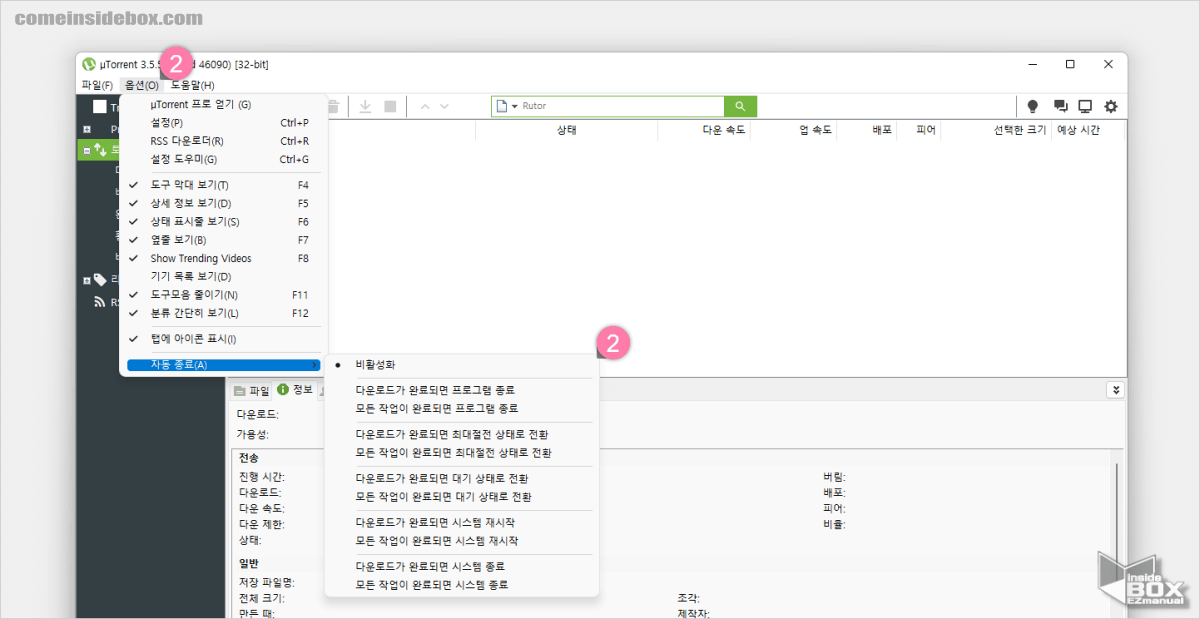Click the label tag icon in sidebar

point(100,280)
